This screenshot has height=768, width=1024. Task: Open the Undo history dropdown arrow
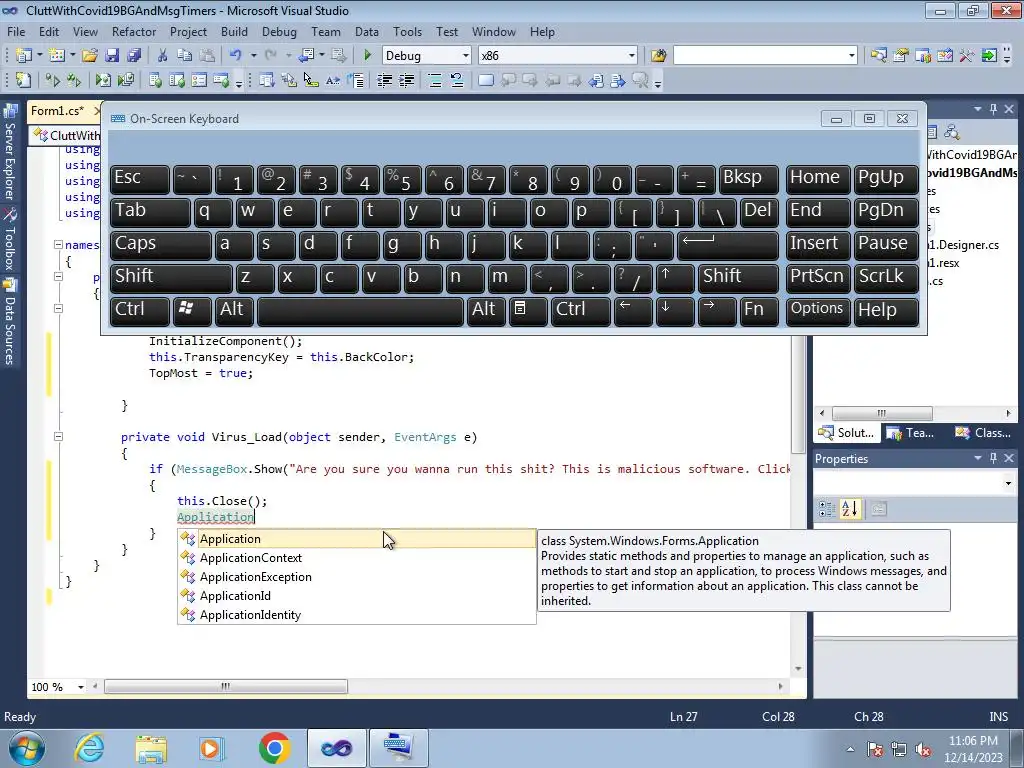coord(253,56)
